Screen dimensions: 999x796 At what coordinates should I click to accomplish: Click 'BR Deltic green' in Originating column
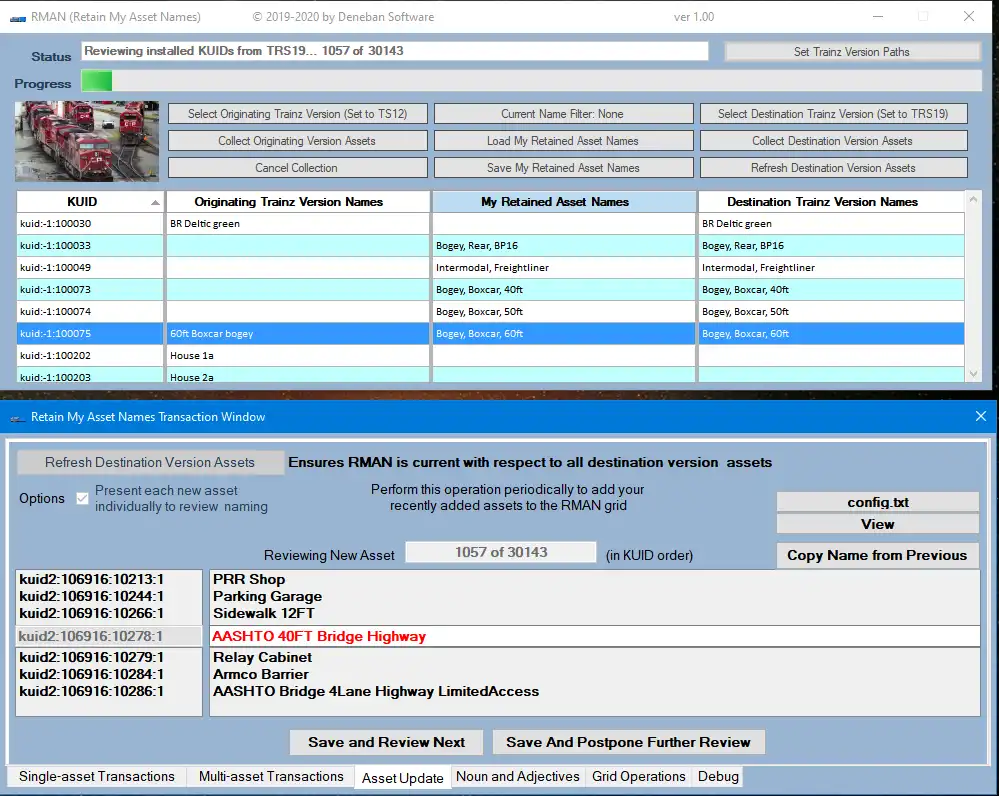[x=298, y=224]
